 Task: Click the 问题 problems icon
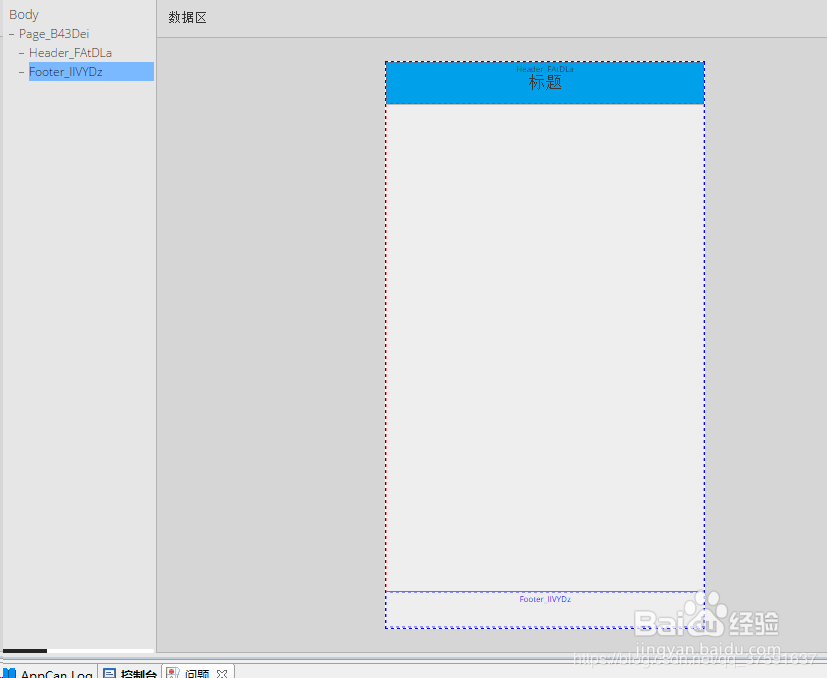point(172,673)
